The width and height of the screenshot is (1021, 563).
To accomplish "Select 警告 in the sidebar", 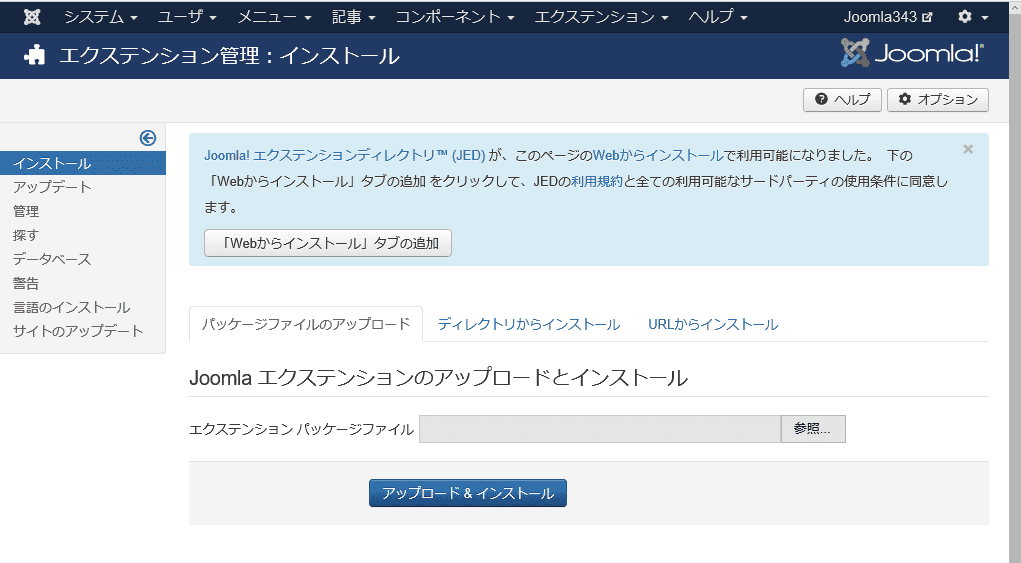I will [26, 284].
